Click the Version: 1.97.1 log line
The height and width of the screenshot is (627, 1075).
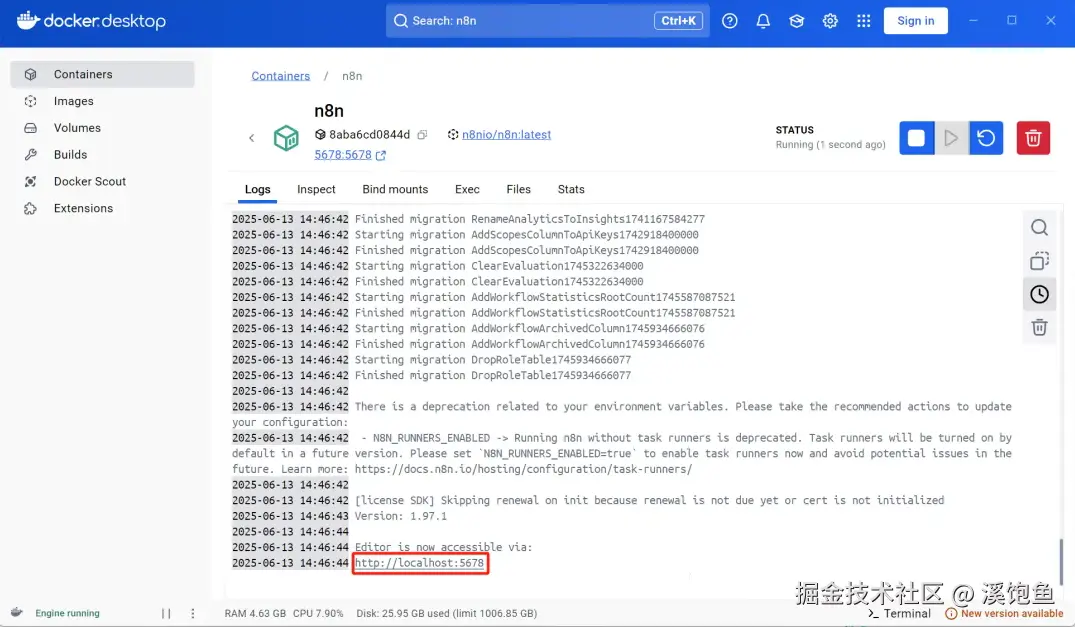pos(400,515)
